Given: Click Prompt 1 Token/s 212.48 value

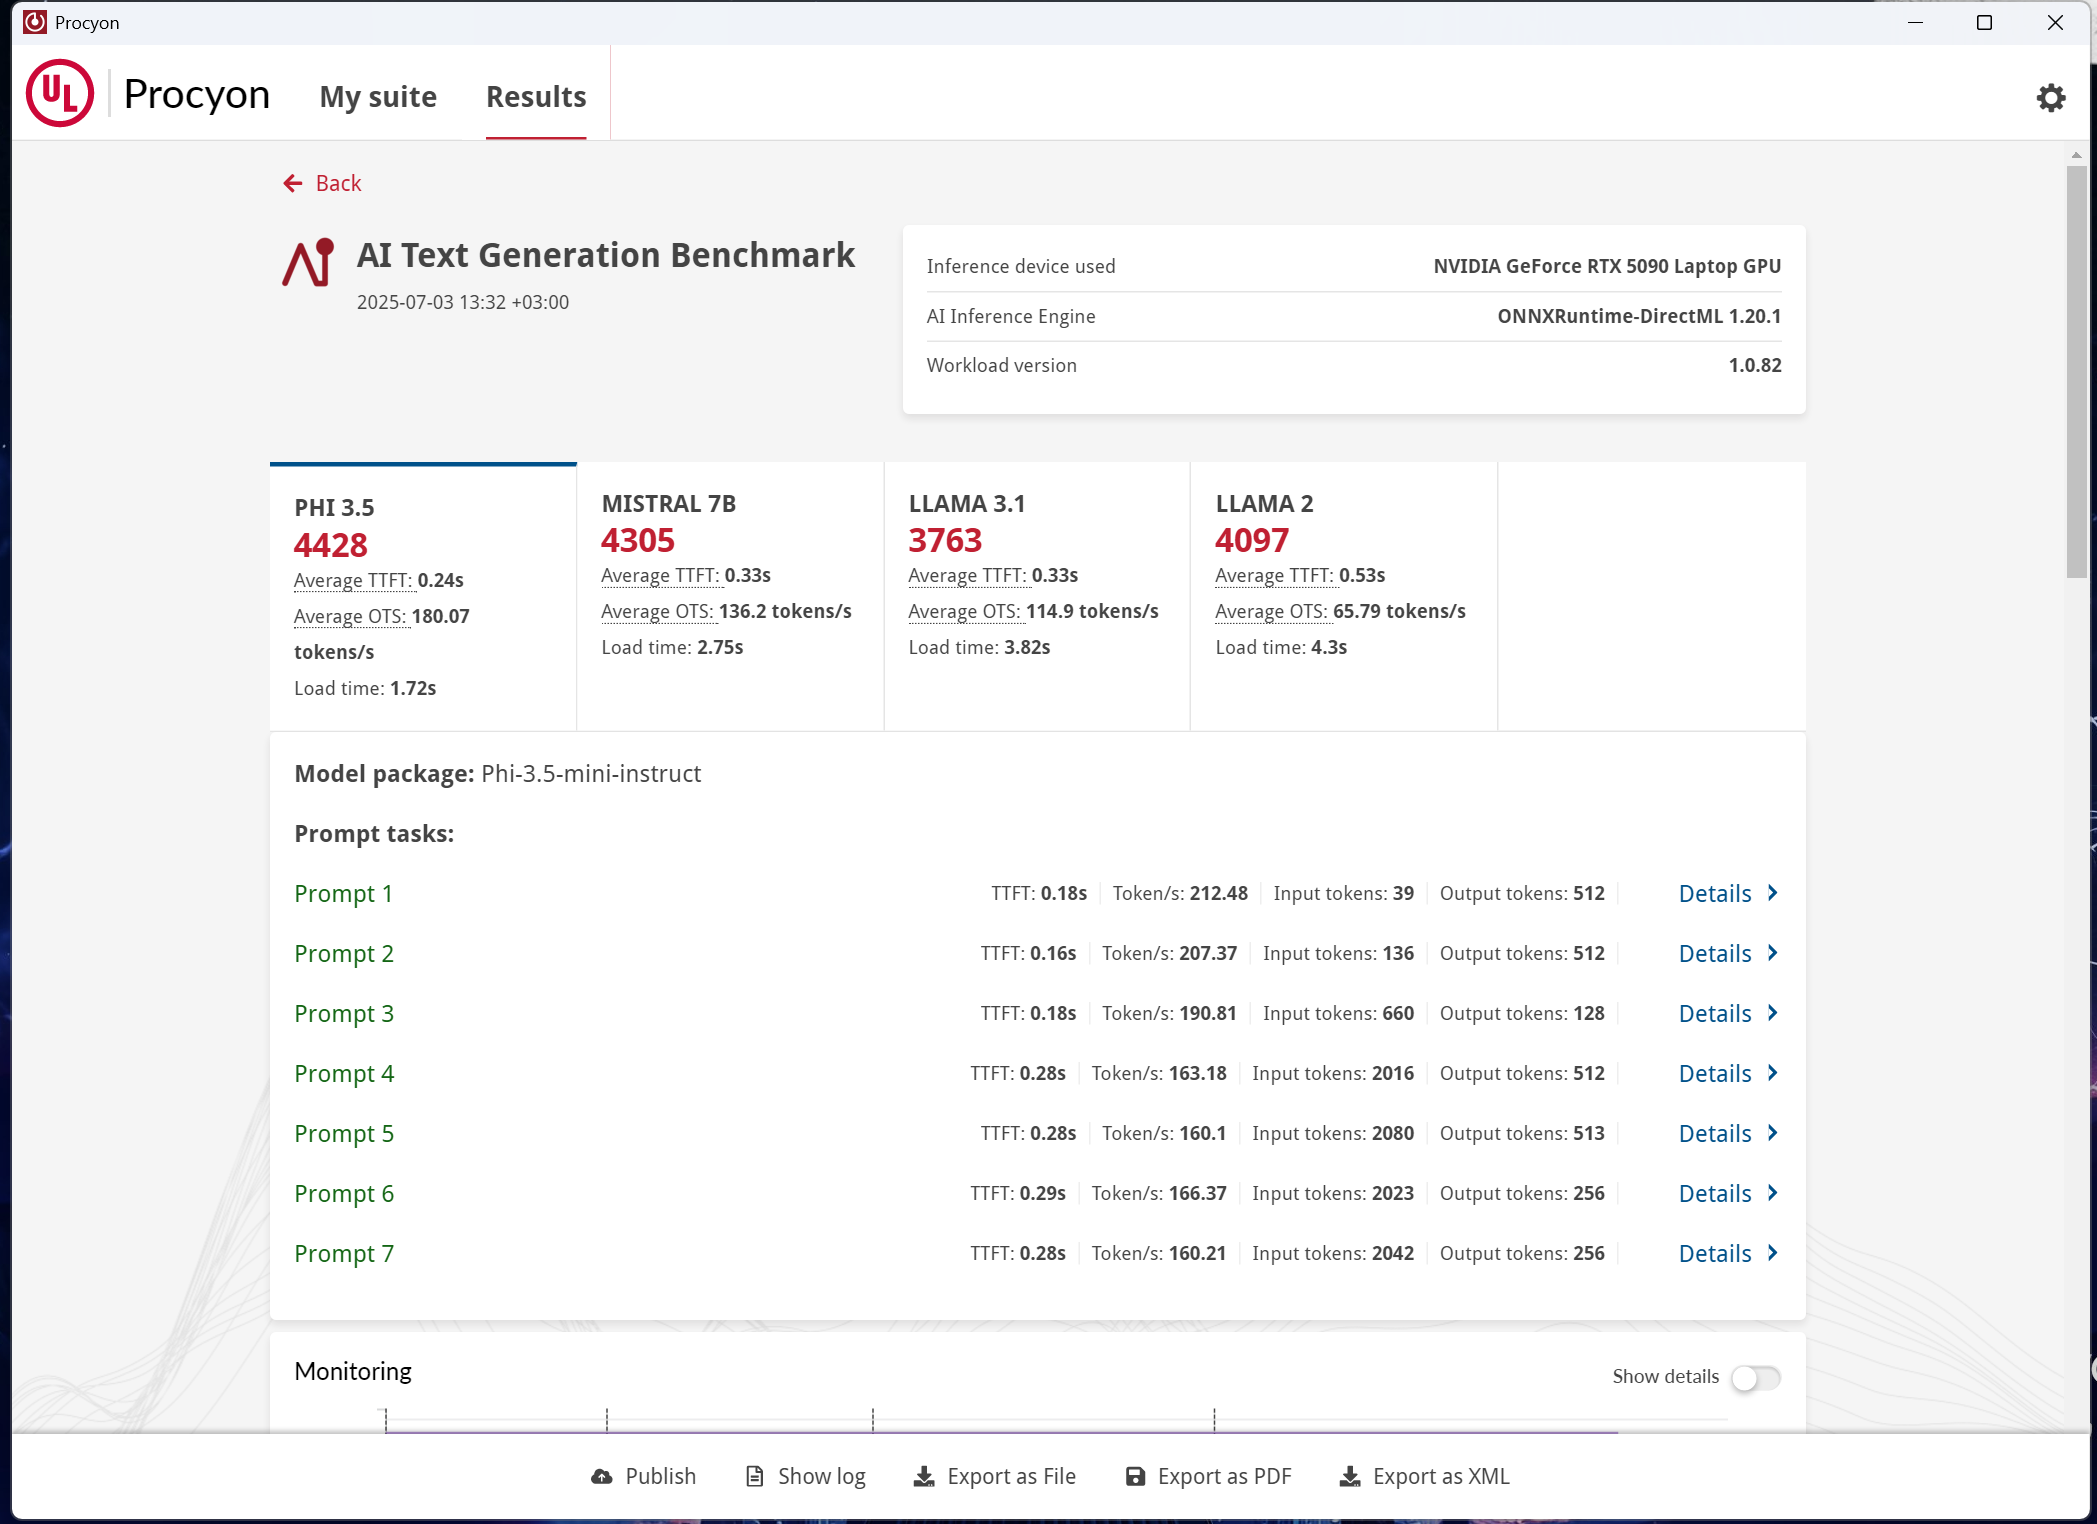Looking at the screenshot, I should [1219, 893].
